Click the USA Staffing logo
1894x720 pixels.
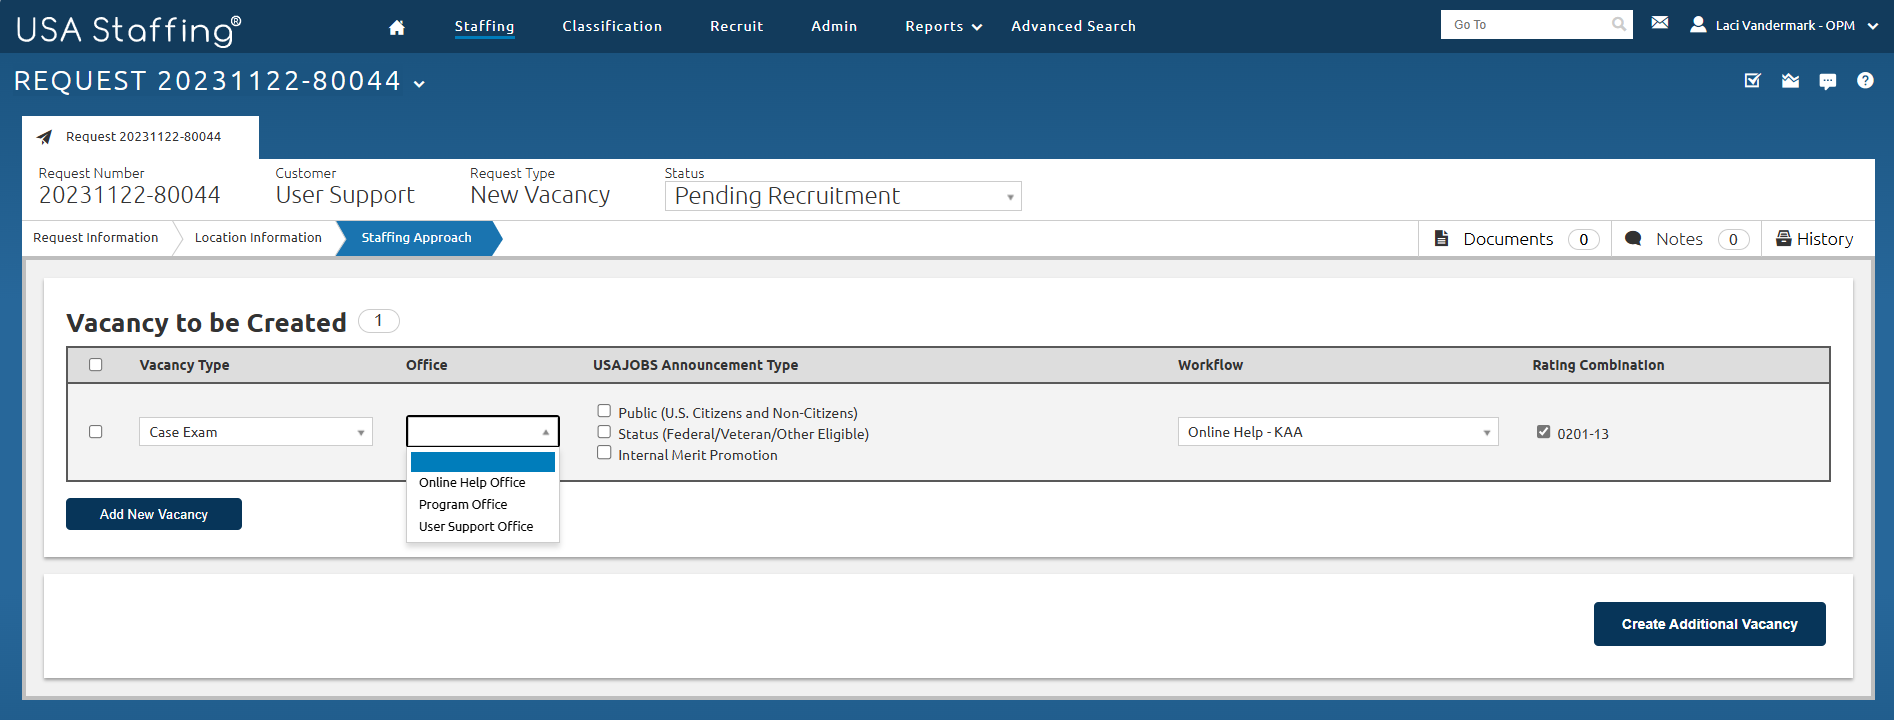pos(128,29)
